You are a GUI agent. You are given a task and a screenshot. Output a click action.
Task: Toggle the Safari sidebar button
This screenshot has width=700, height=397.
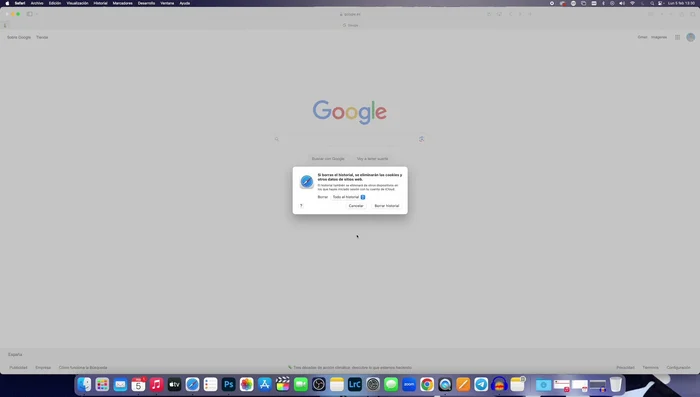pyautogui.click(x=29, y=14)
